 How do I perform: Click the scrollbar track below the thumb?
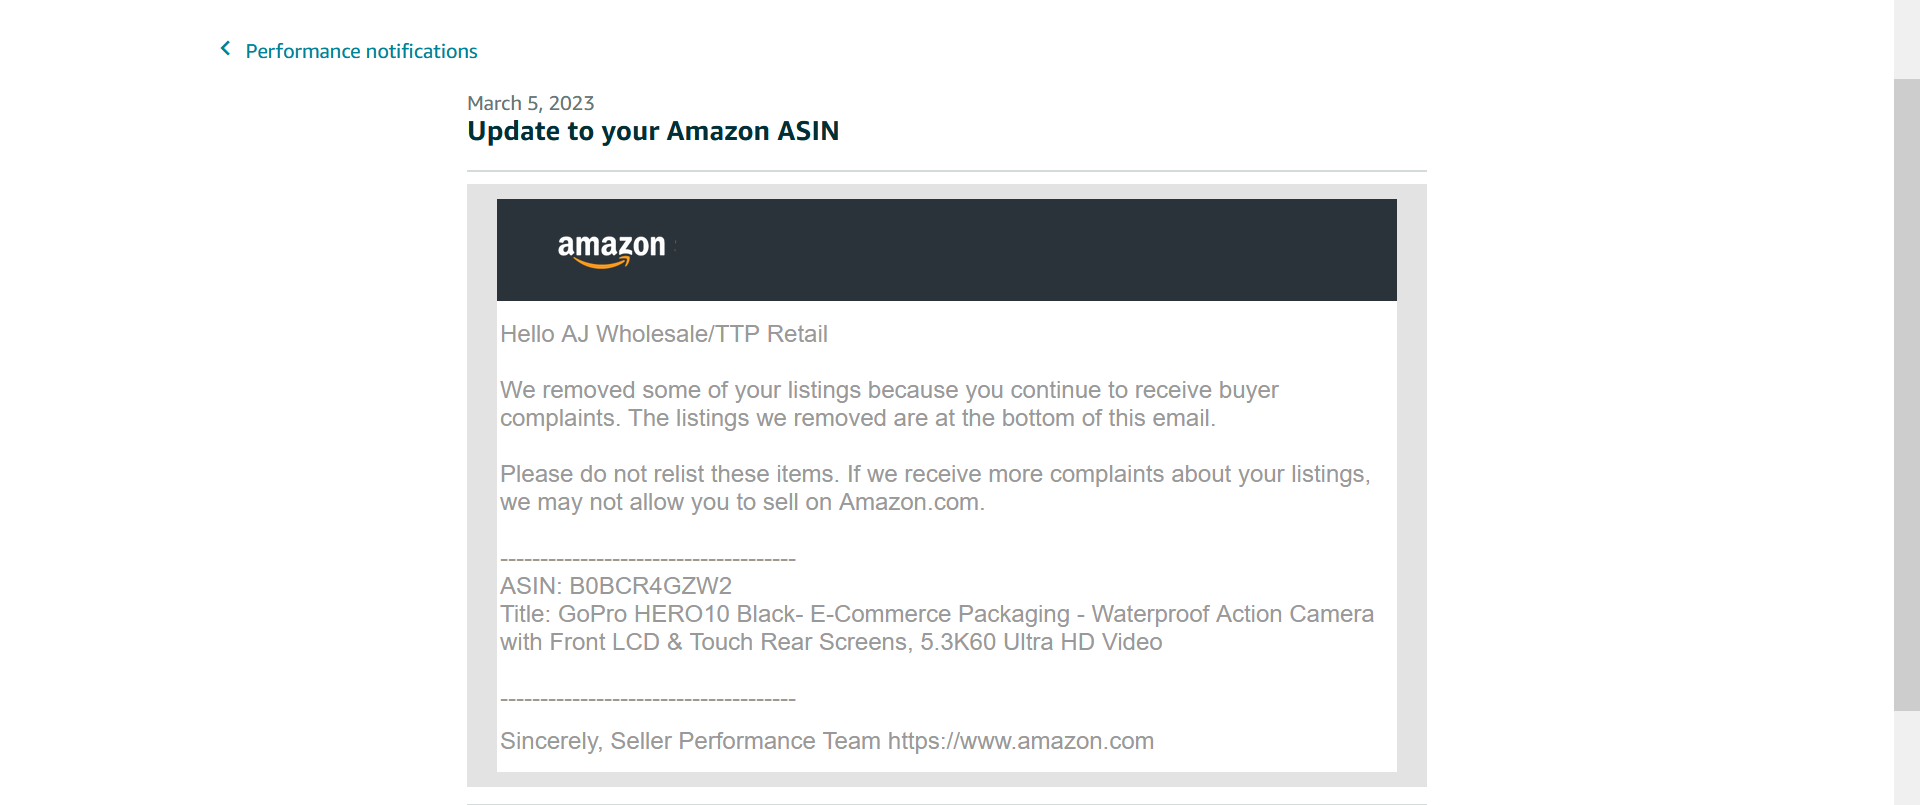point(1906,758)
